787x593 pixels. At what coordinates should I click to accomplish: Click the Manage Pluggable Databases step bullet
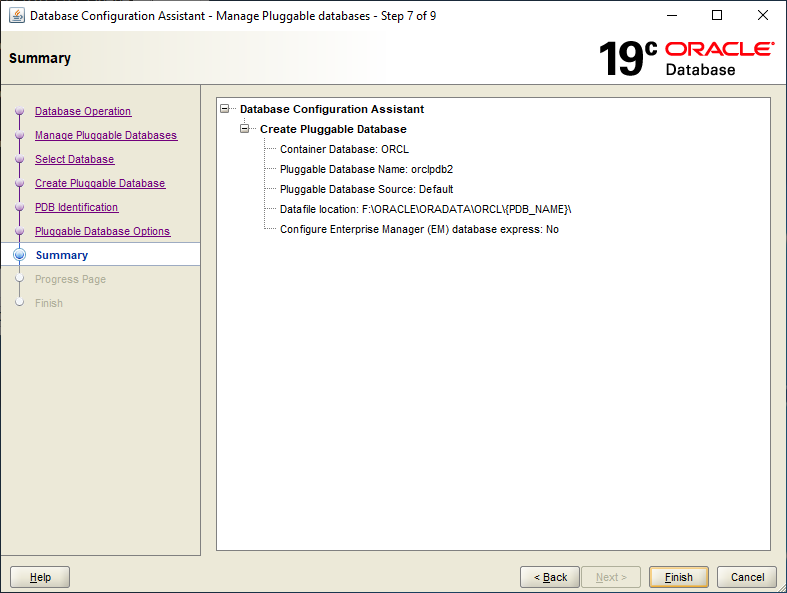pyautogui.click(x=20, y=135)
